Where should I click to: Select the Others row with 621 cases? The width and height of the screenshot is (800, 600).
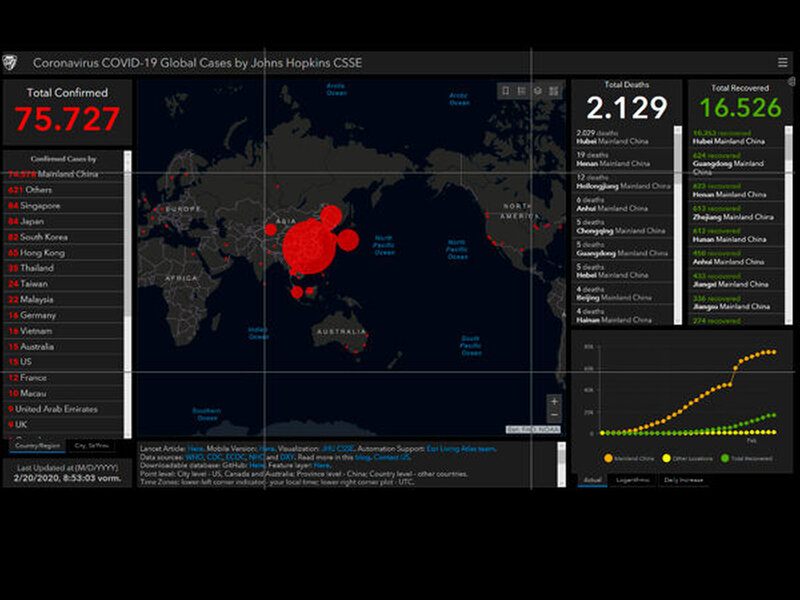point(63,190)
